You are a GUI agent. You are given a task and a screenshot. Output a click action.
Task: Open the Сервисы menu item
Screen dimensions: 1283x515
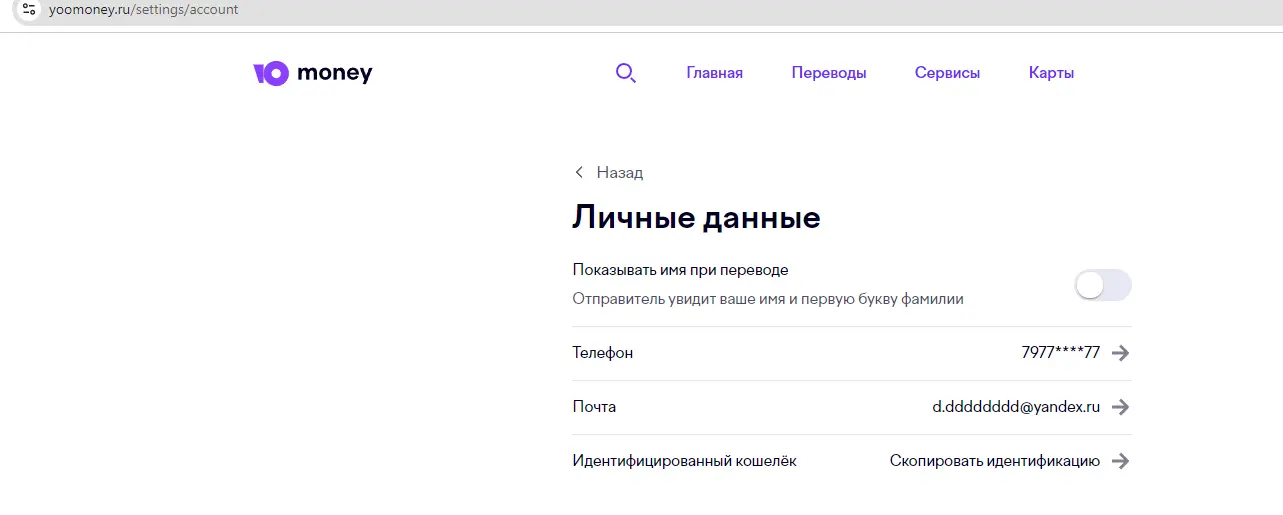pyautogui.click(x=948, y=73)
